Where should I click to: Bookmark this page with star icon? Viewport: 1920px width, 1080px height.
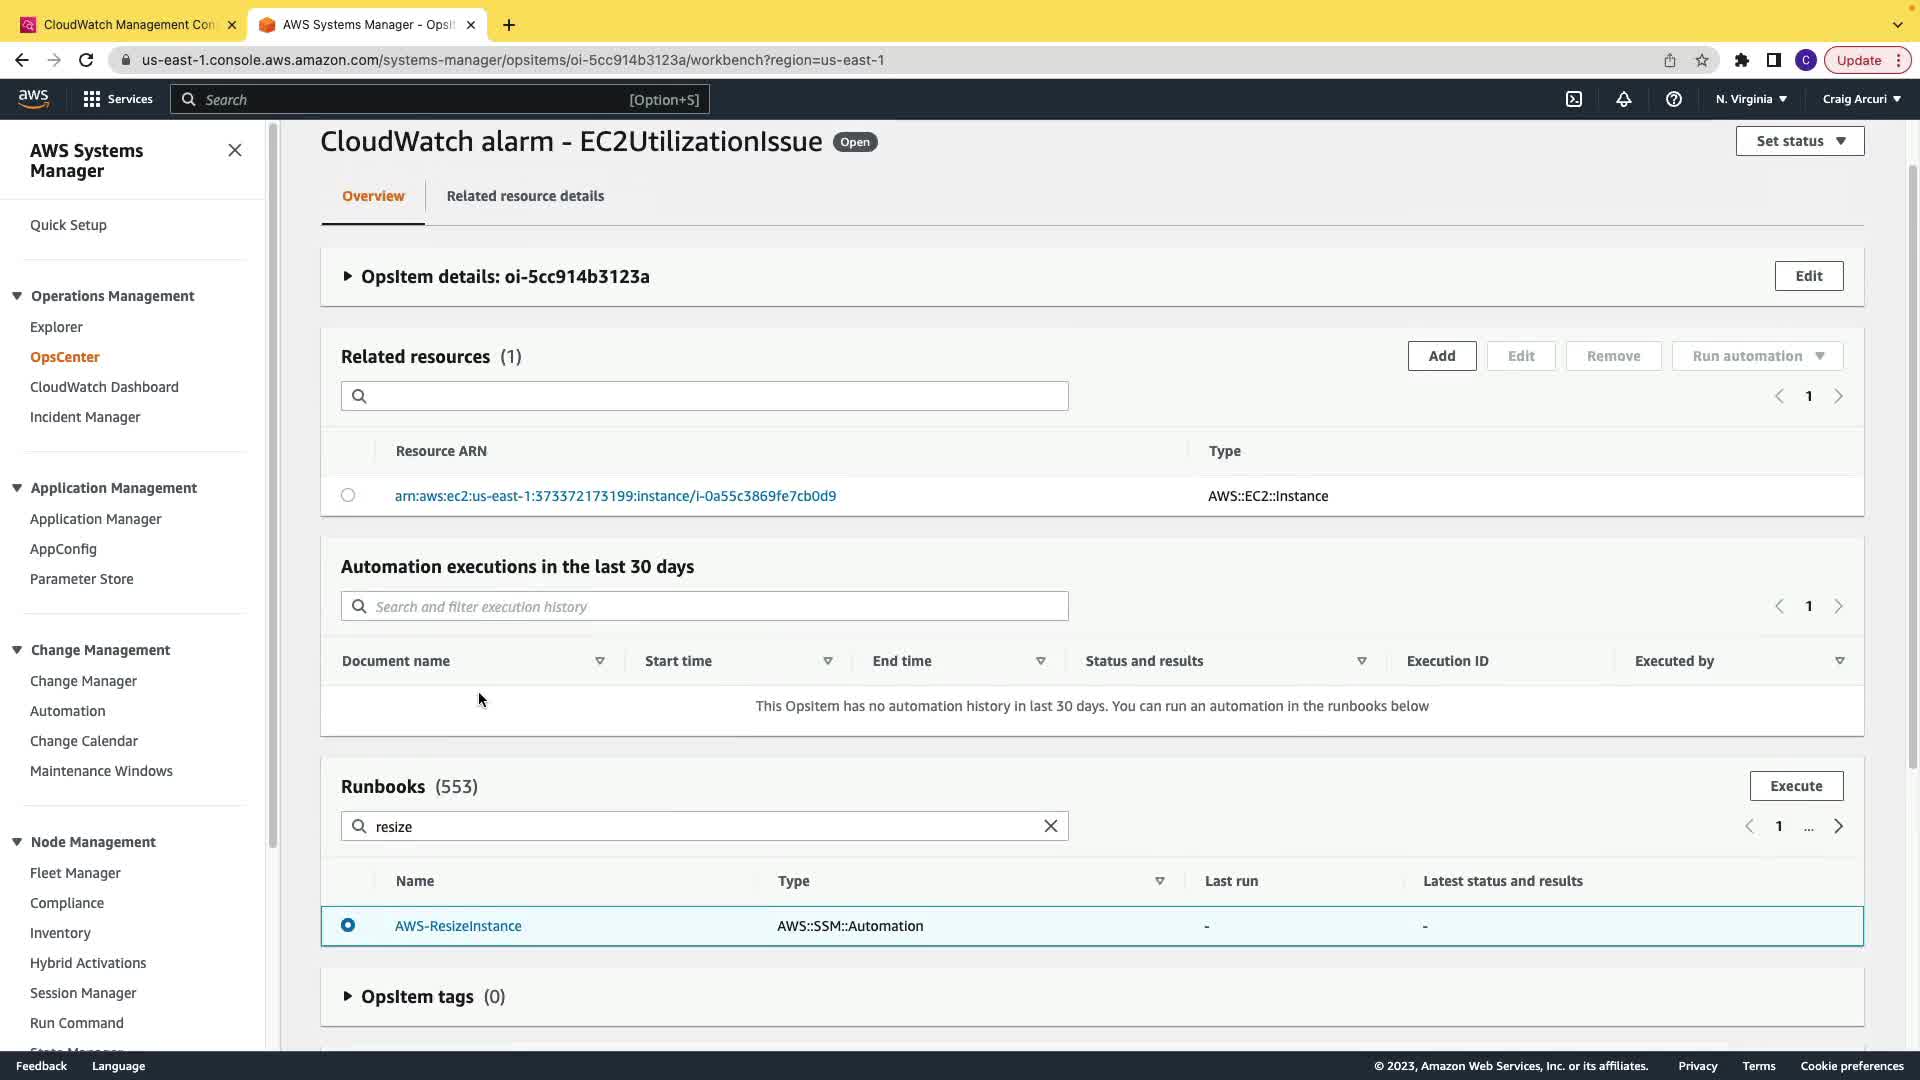pos(1702,60)
